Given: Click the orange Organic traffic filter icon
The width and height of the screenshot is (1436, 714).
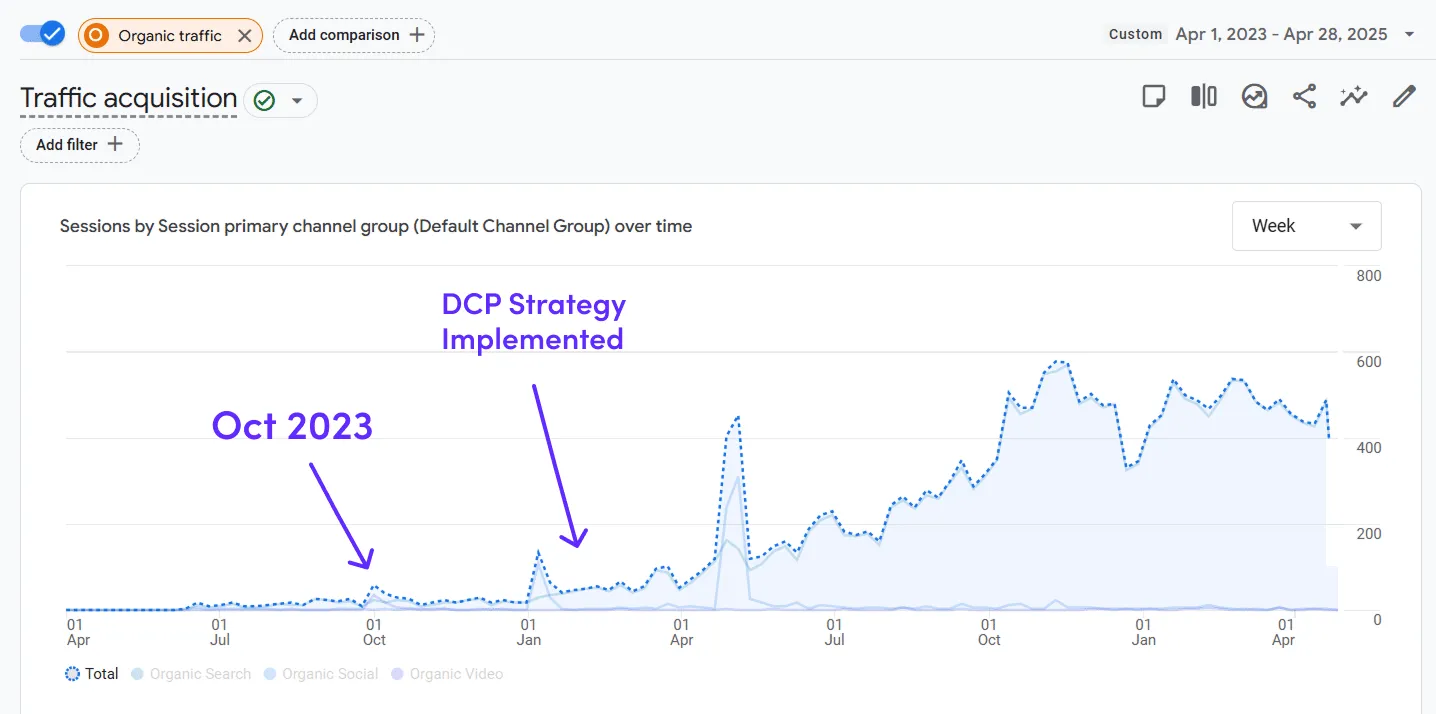Looking at the screenshot, I should [x=96, y=35].
